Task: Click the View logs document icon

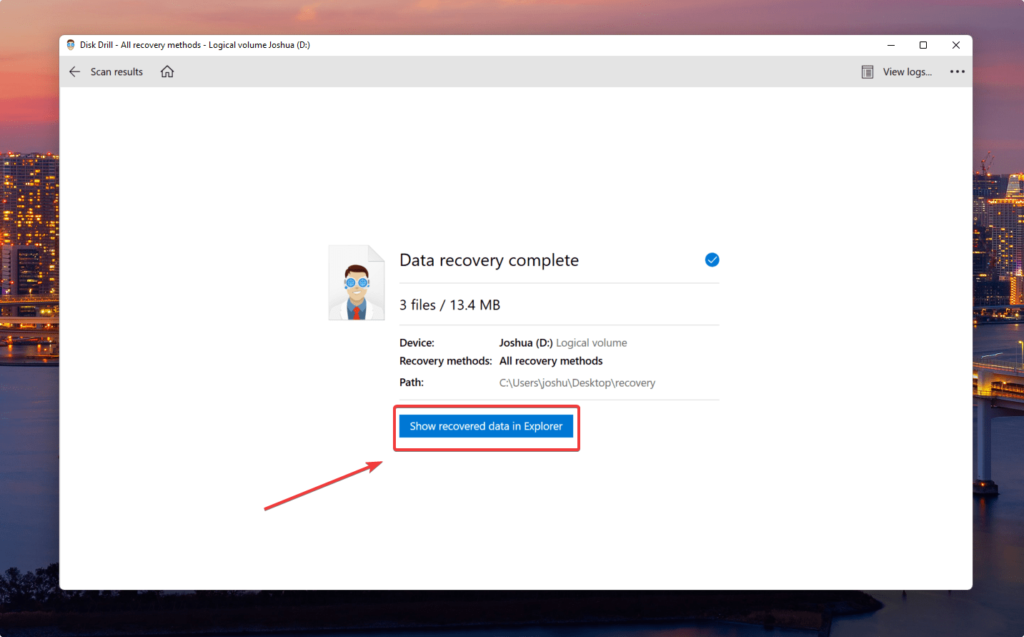Action: point(867,72)
